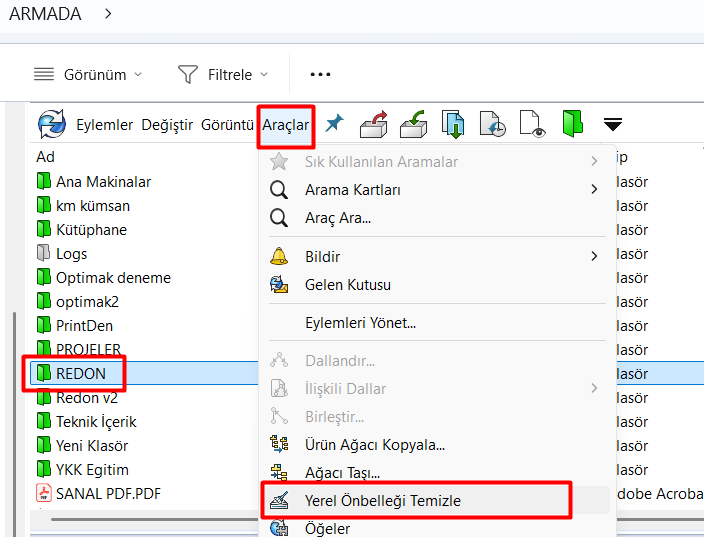Viewport: 705px width, 540px height.
Task: Click the Öğeler puzzle icon
Action: 279,528
